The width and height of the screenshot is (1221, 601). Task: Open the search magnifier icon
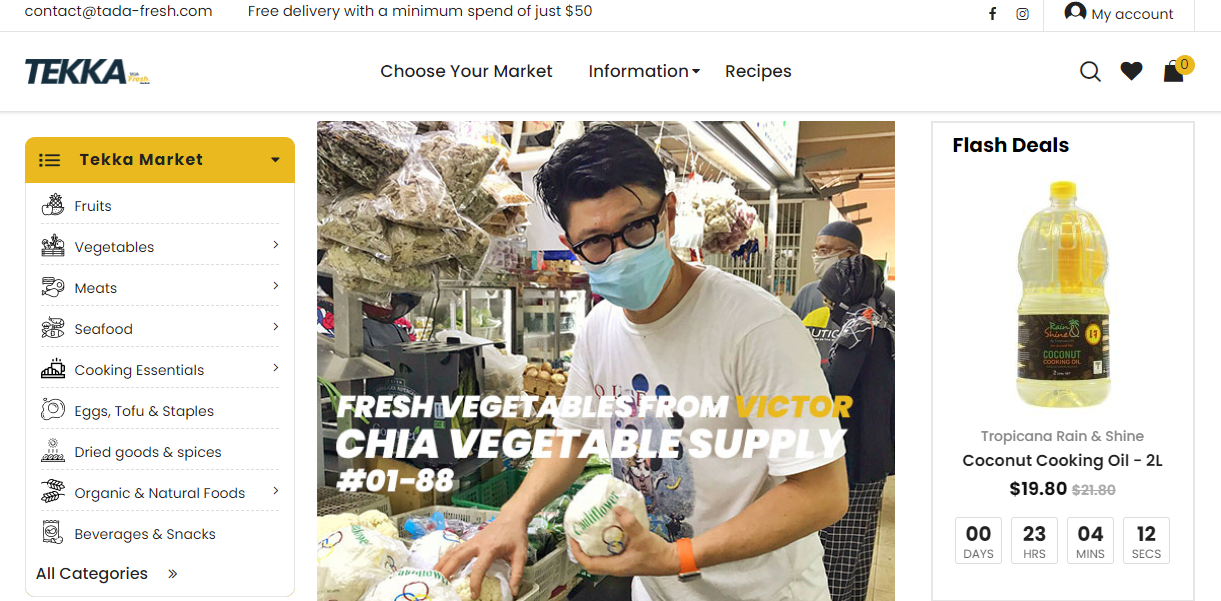(x=1090, y=71)
